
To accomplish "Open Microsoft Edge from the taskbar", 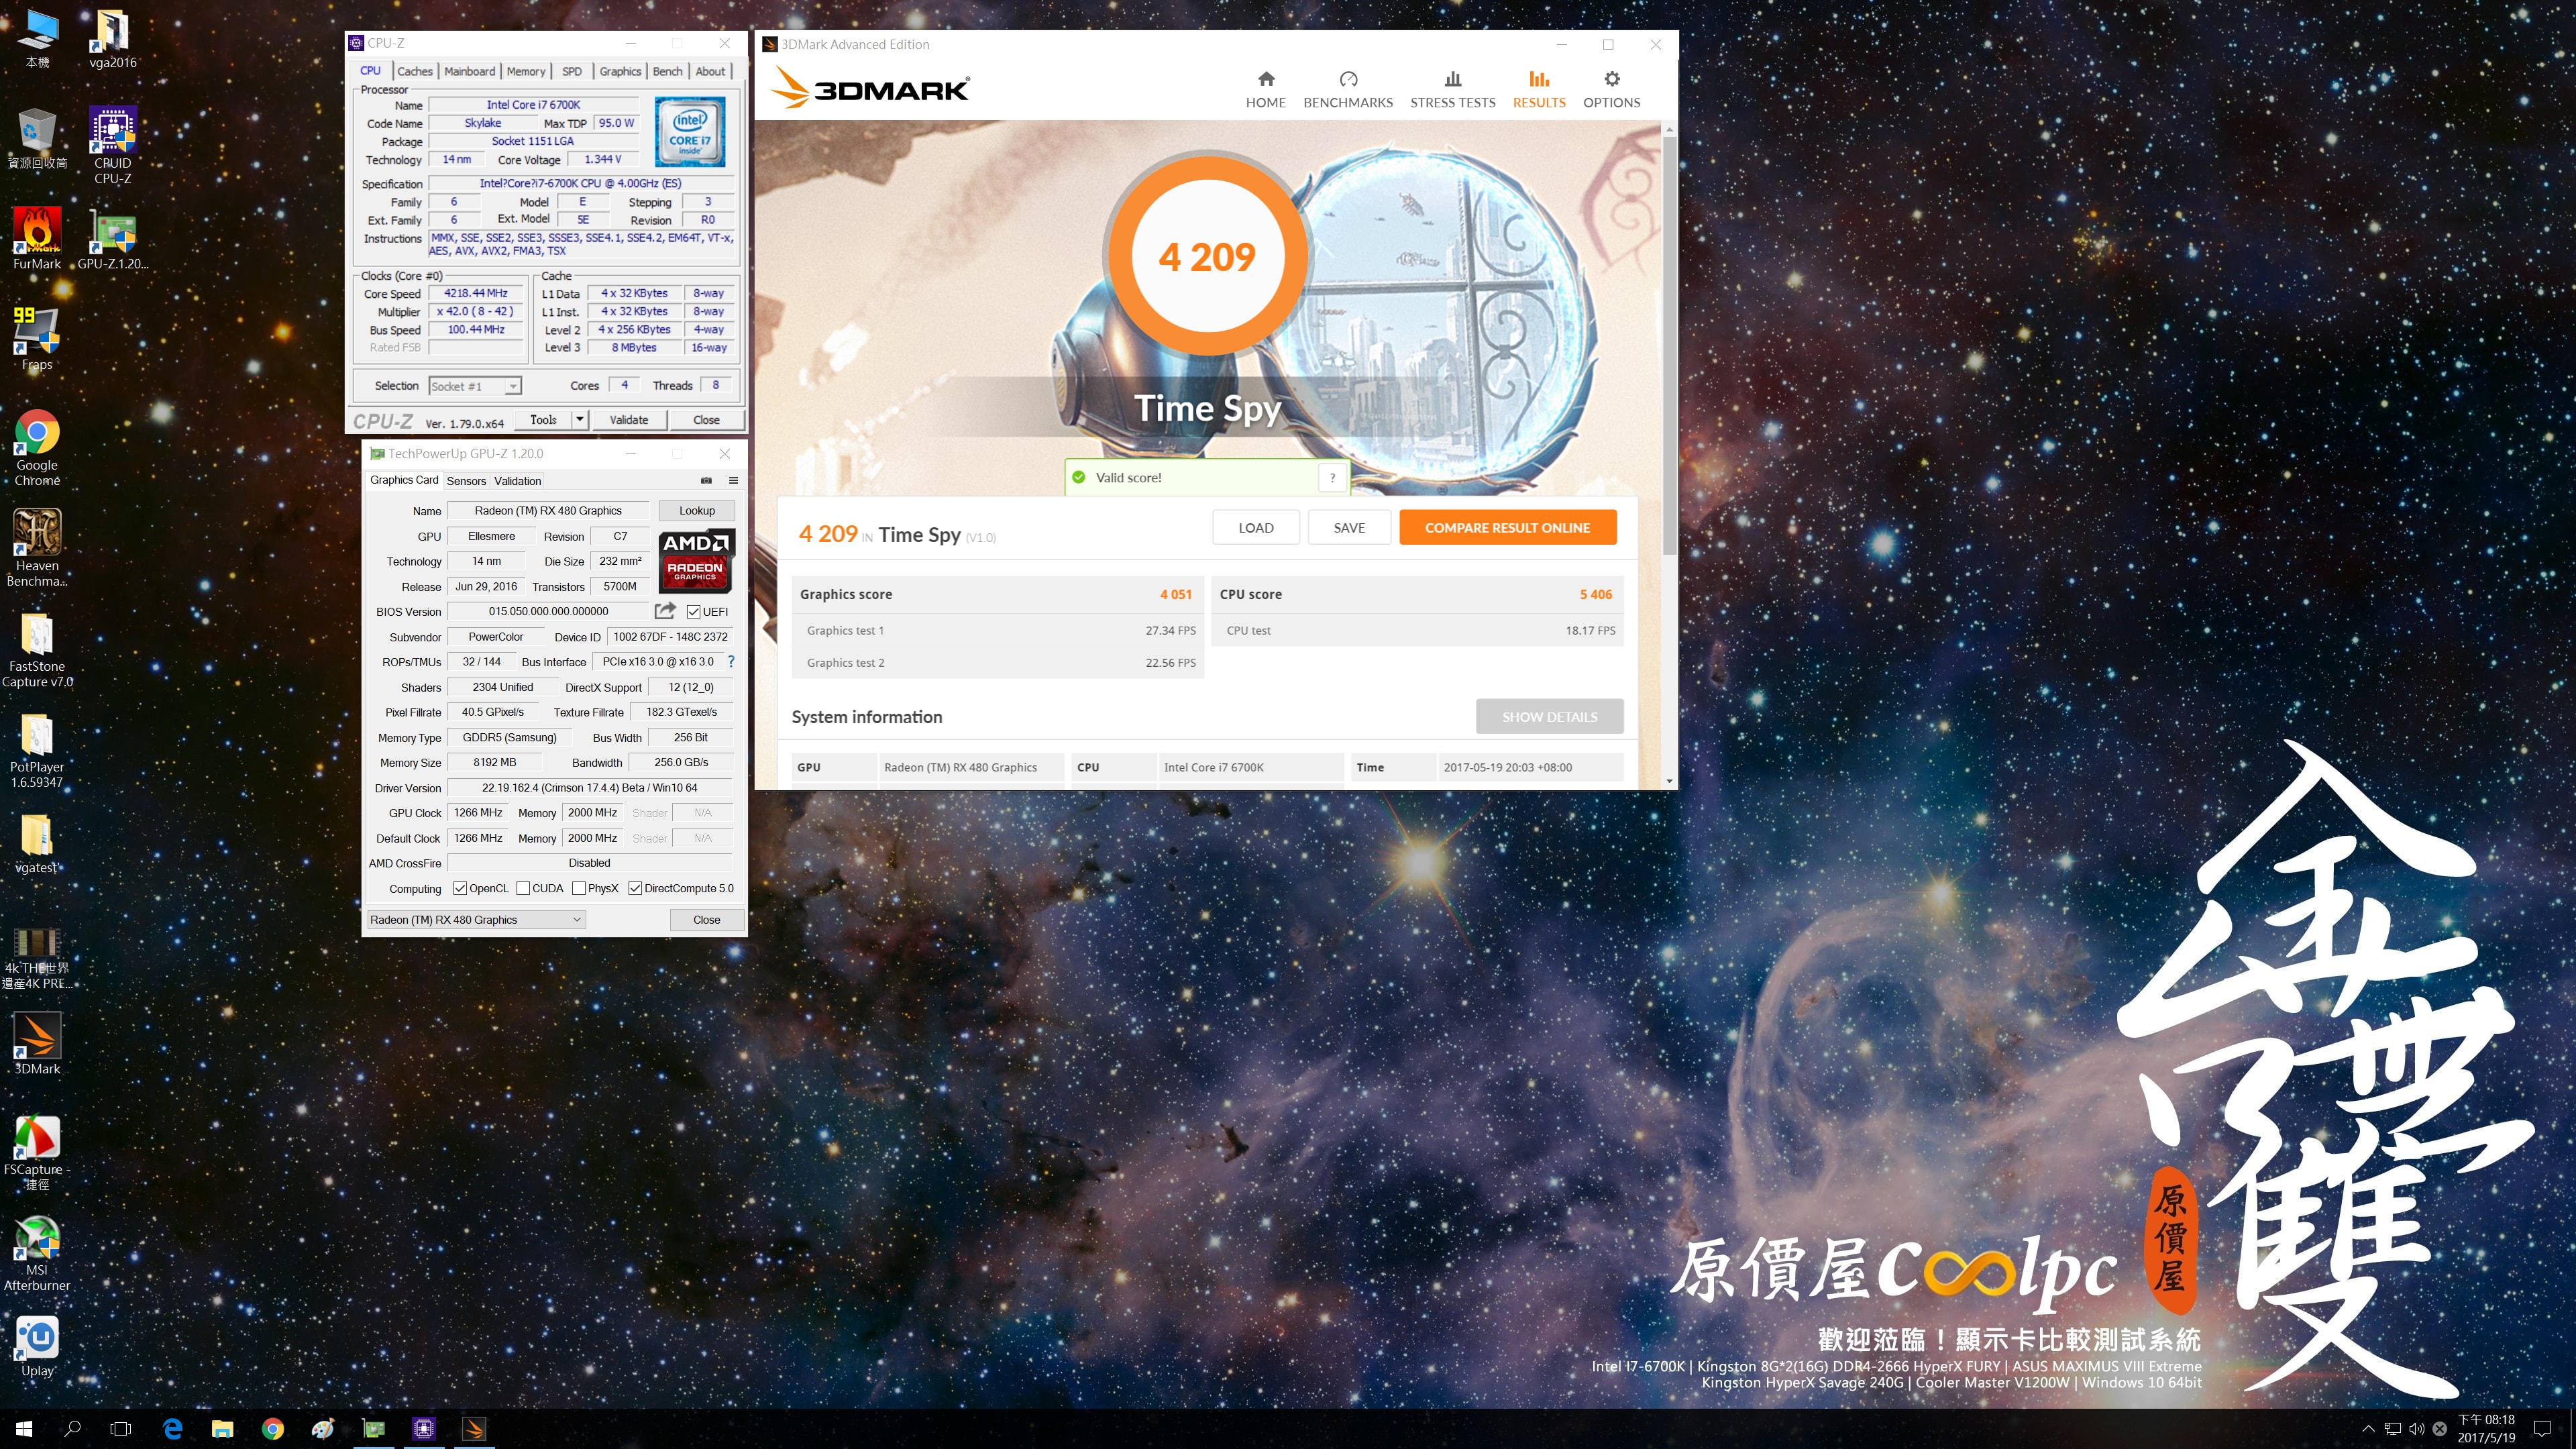I will (x=172, y=1429).
